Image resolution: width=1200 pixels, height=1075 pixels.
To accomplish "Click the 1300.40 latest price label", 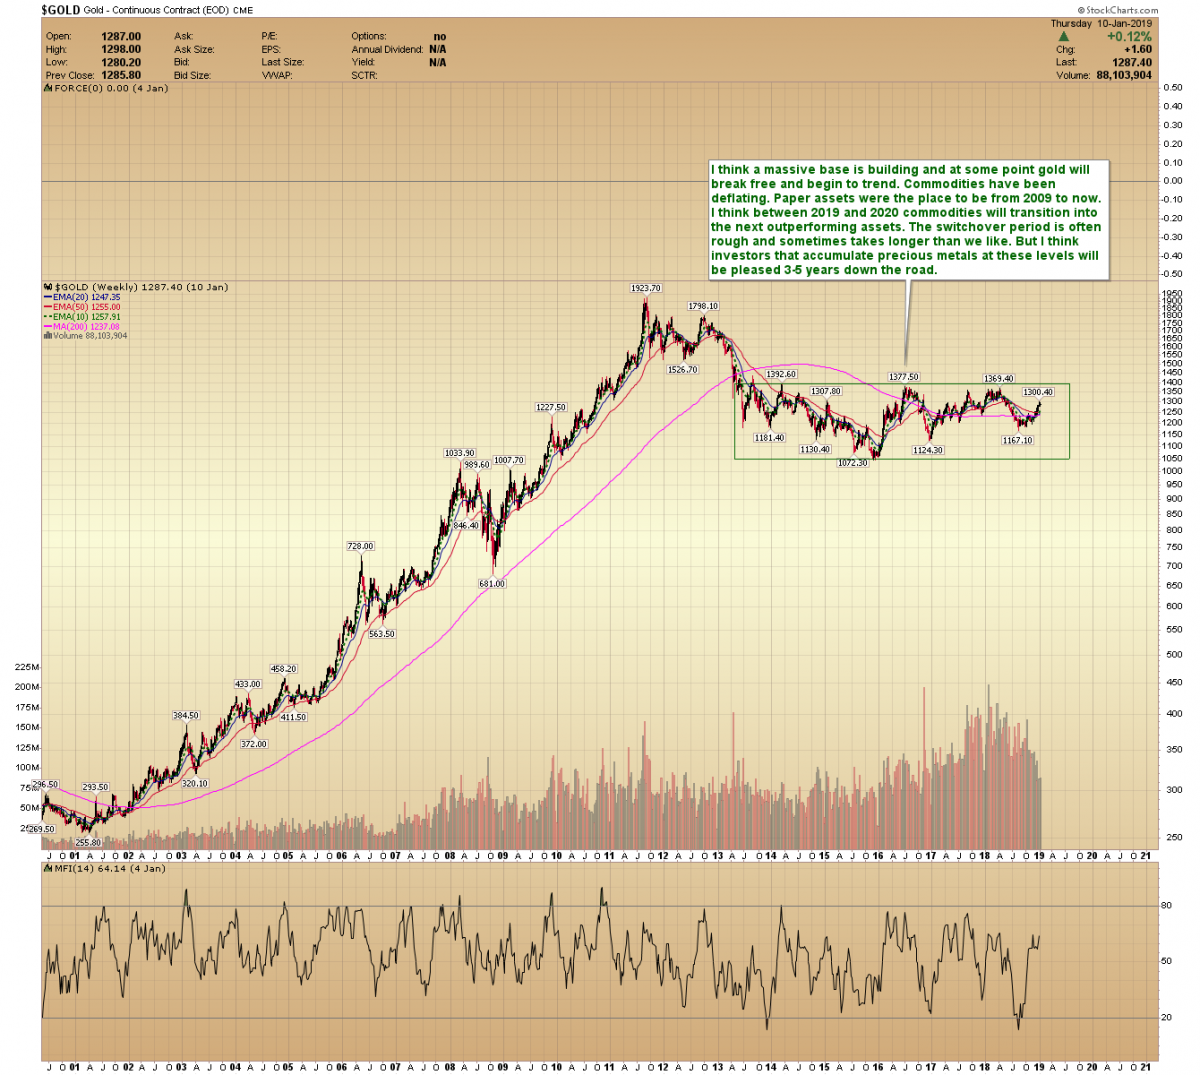I will (x=1037, y=392).
